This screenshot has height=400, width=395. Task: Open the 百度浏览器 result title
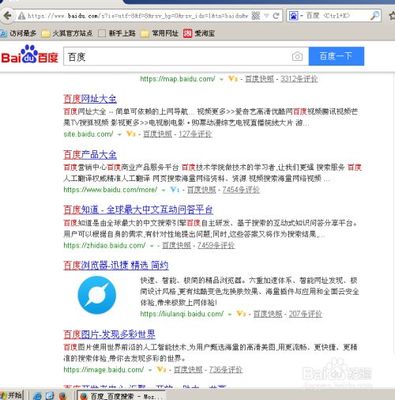[116, 265]
